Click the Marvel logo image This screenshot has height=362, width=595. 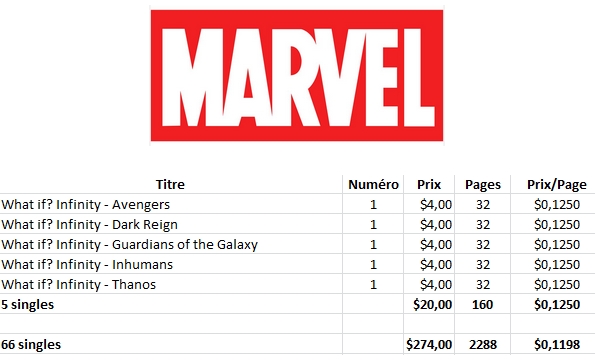pyautogui.click(x=297, y=75)
